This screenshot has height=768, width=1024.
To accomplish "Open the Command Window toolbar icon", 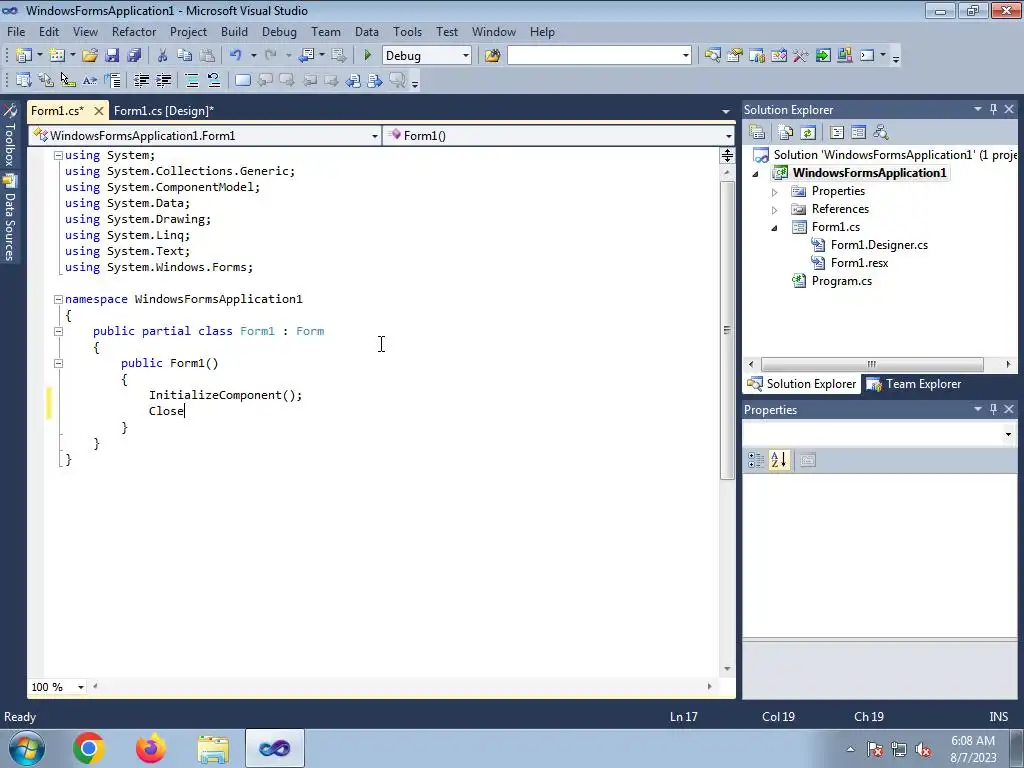I will click(x=867, y=56).
